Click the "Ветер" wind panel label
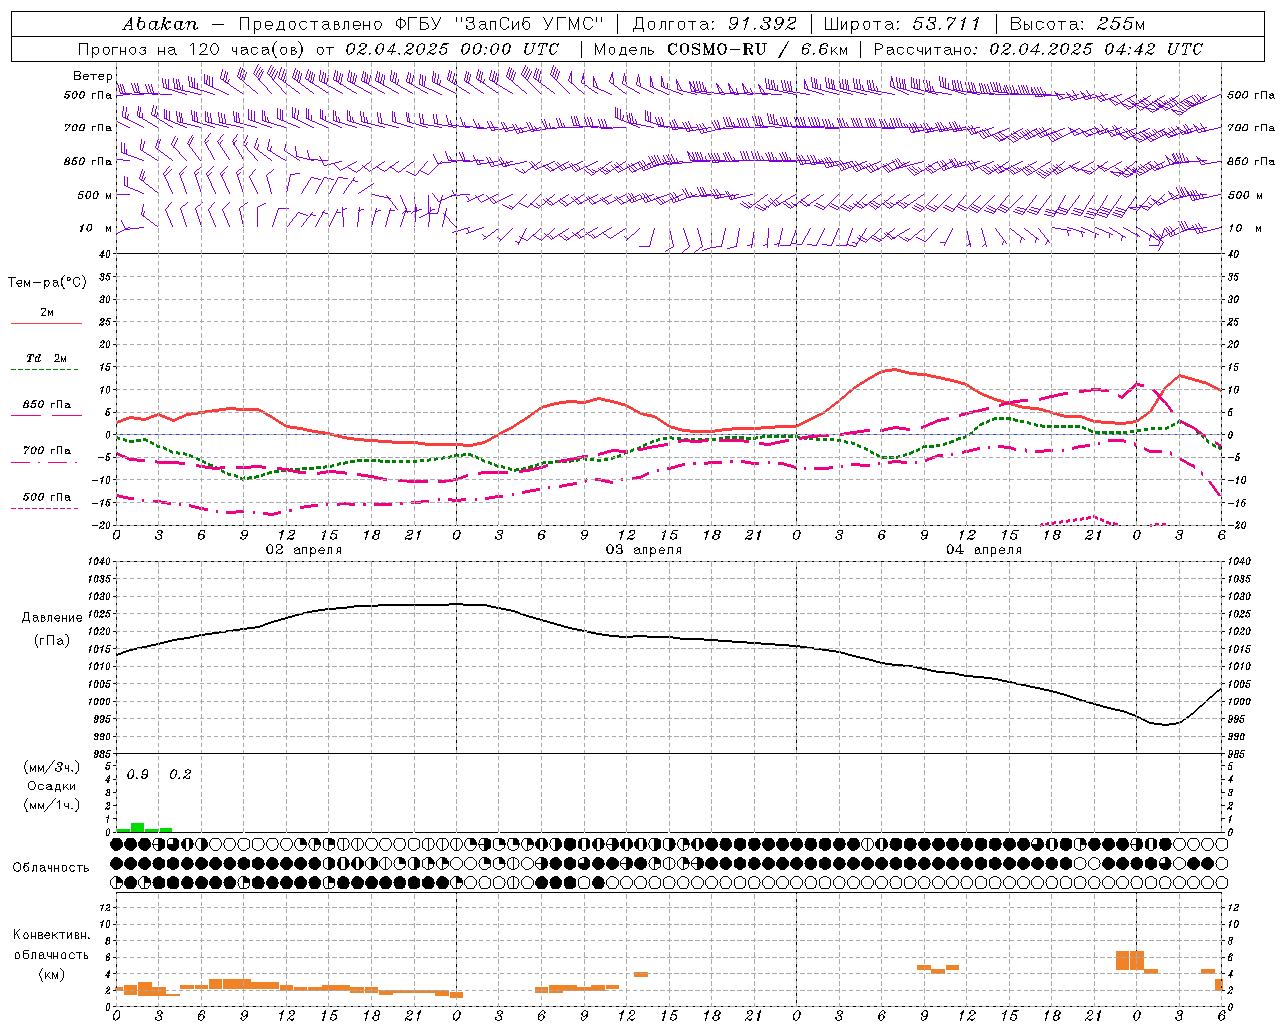The image size is (1280, 1024). point(92,76)
